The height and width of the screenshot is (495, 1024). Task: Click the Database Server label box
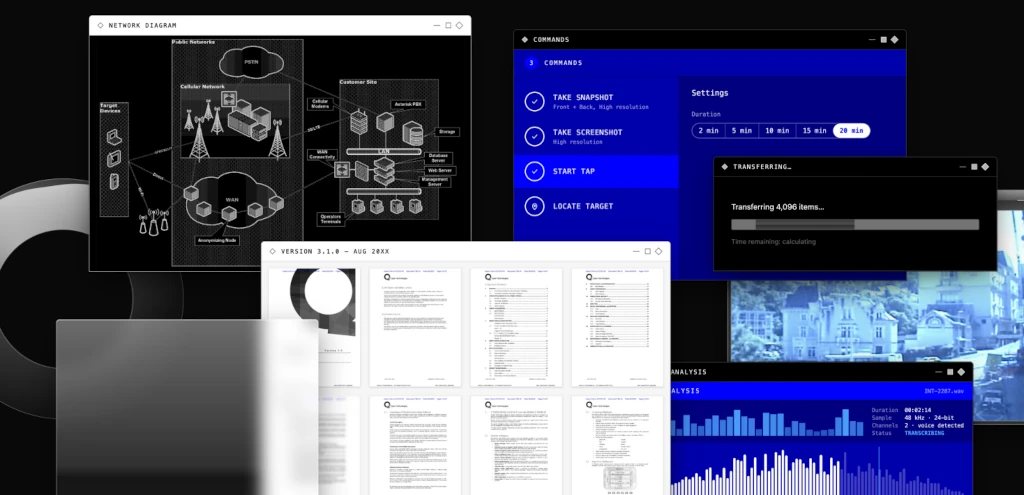(x=439, y=158)
